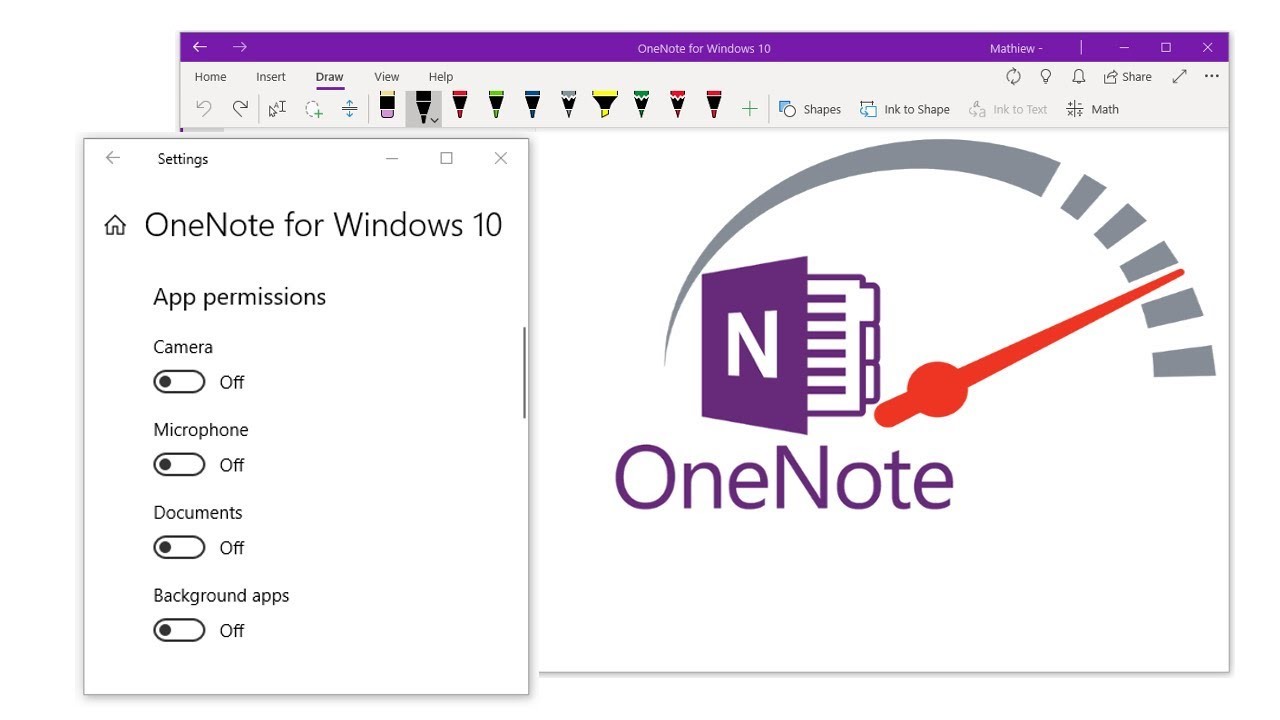
Task: Open the Shapes gallery dropdown
Action: click(810, 109)
